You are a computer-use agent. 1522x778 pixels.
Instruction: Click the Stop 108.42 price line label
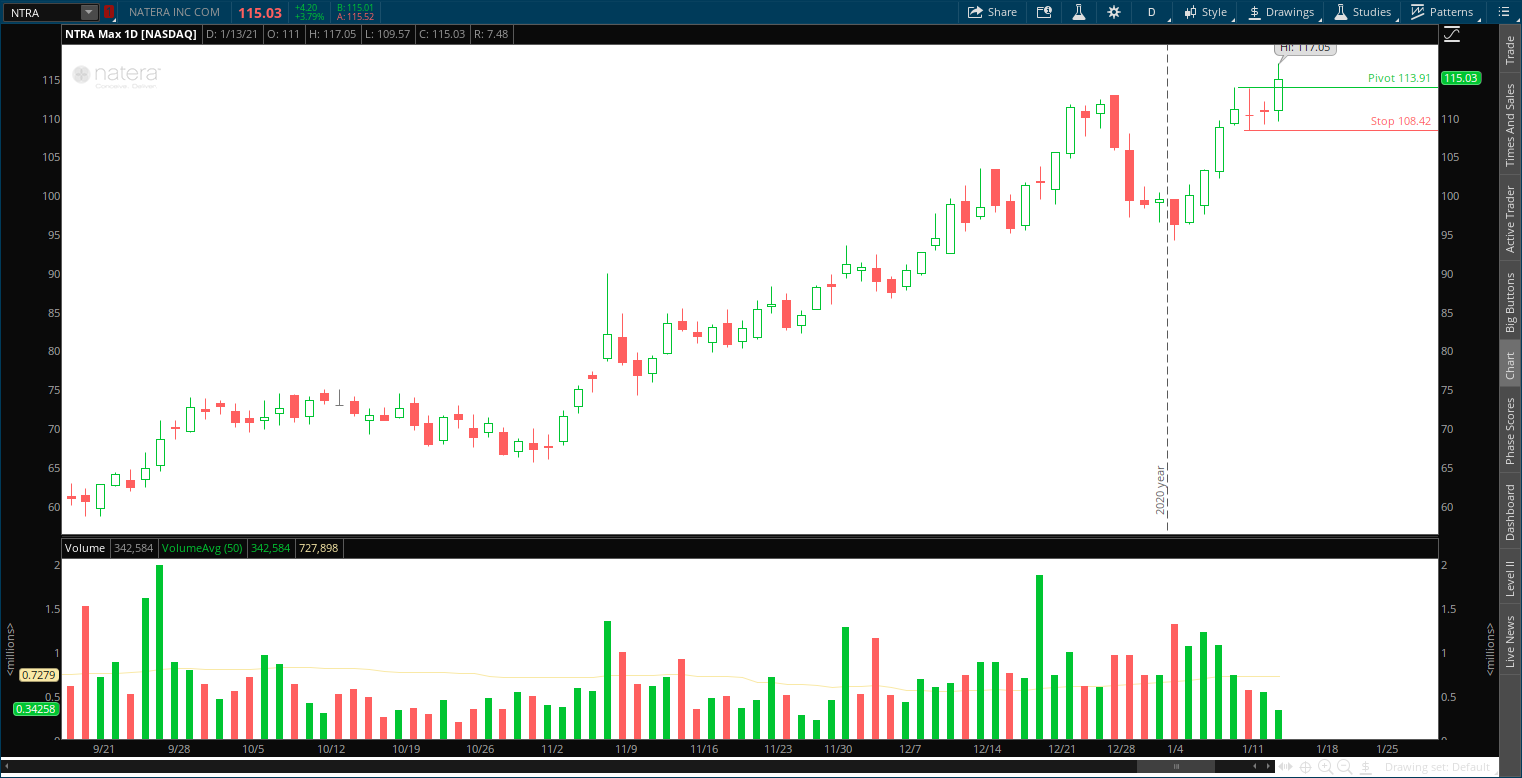(x=1400, y=121)
